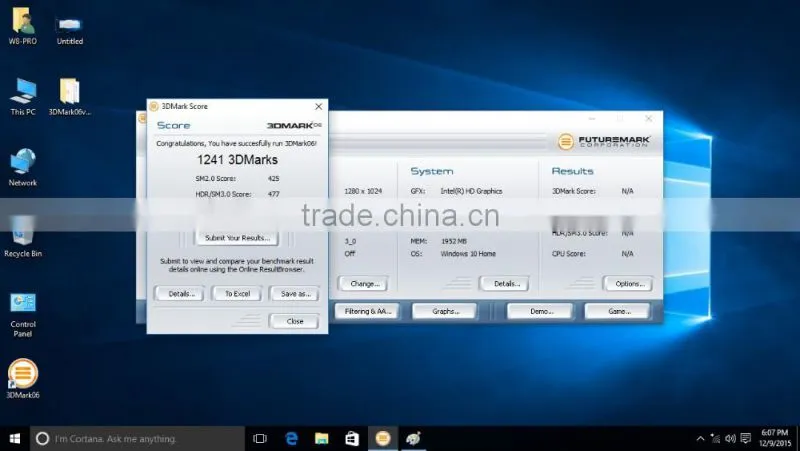Click the 3DMark Score title bar icon

pyautogui.click(x=154, y=106)
